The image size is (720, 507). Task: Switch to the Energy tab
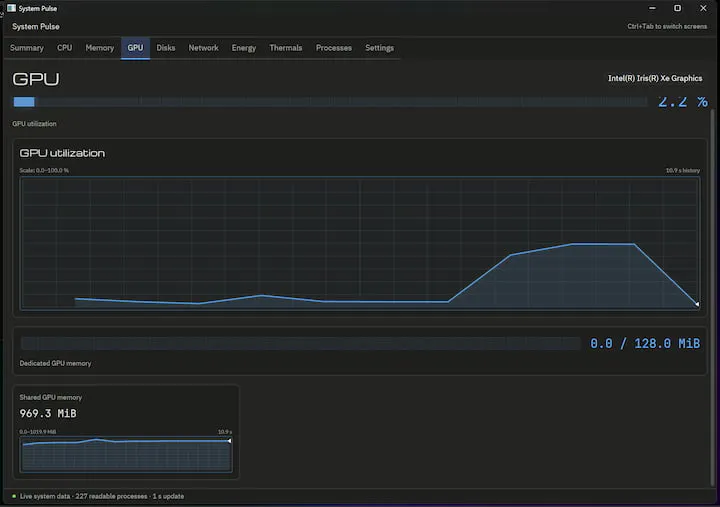(244, 48)
